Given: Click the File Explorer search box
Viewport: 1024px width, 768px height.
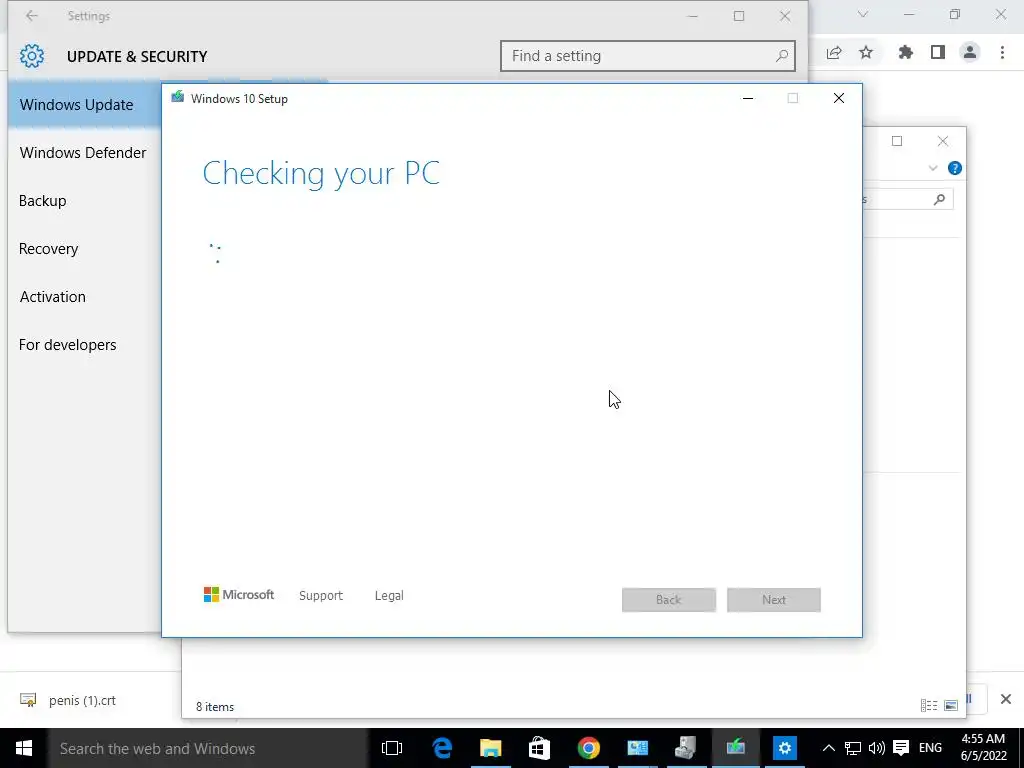Looking at the screenshot, I should (x=908, y=199).
